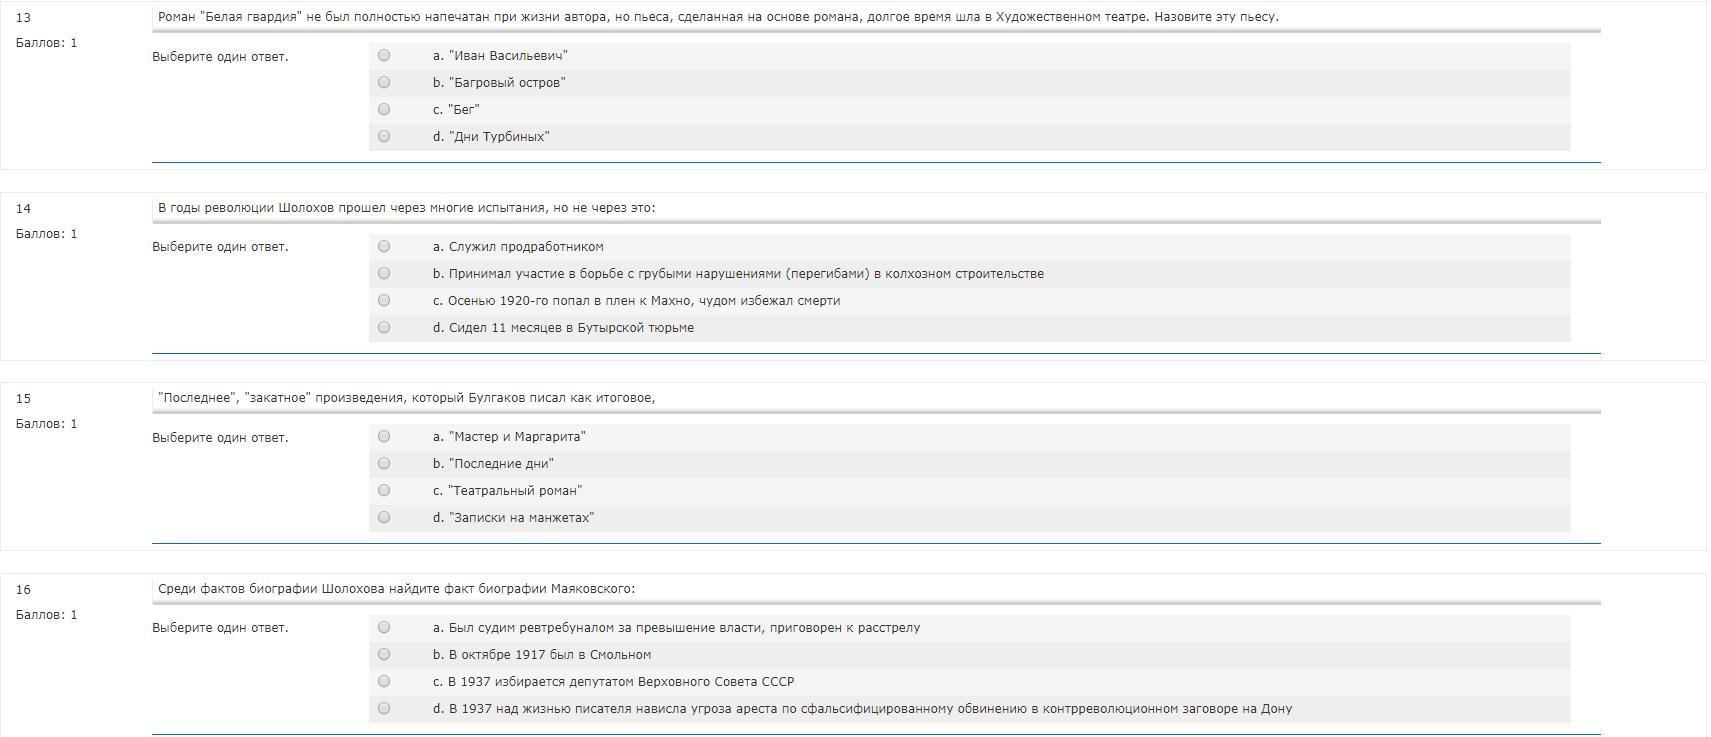Click answer text "В 1937 избирается депутатом Верховного Совета СССР"
Viewport: 1711px width, 737px height.
(x=613, y=682)
